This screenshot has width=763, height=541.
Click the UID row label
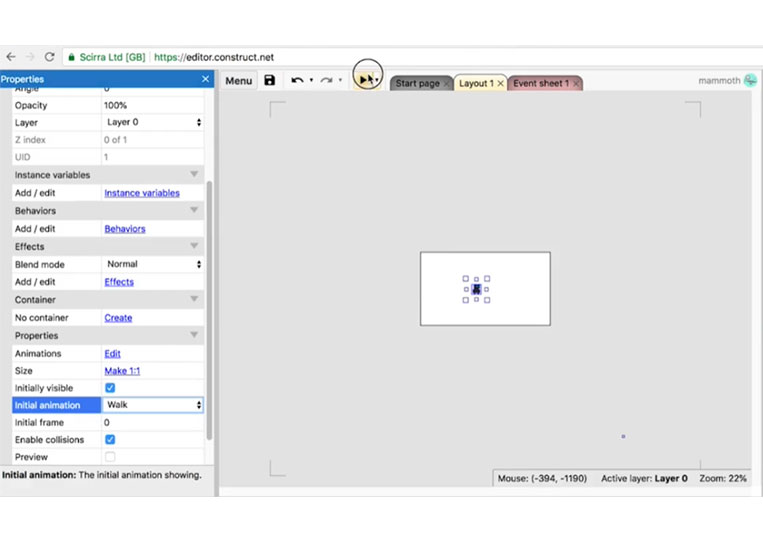22,157
